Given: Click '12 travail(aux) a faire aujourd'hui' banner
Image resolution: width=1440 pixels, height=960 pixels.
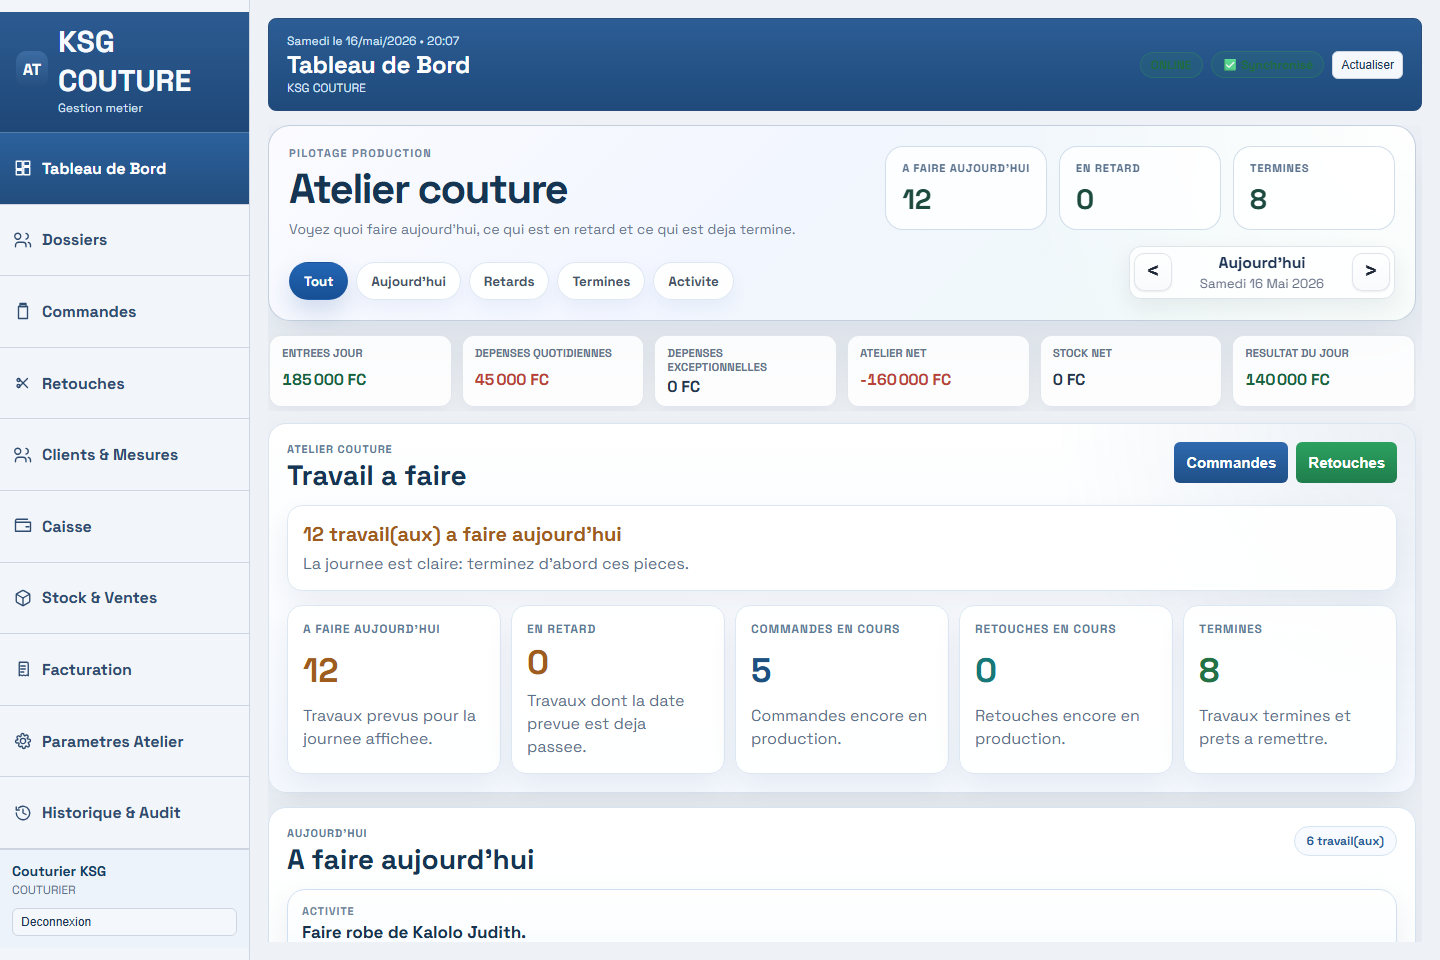Looking at the screenshot, I should coord(842,548).
